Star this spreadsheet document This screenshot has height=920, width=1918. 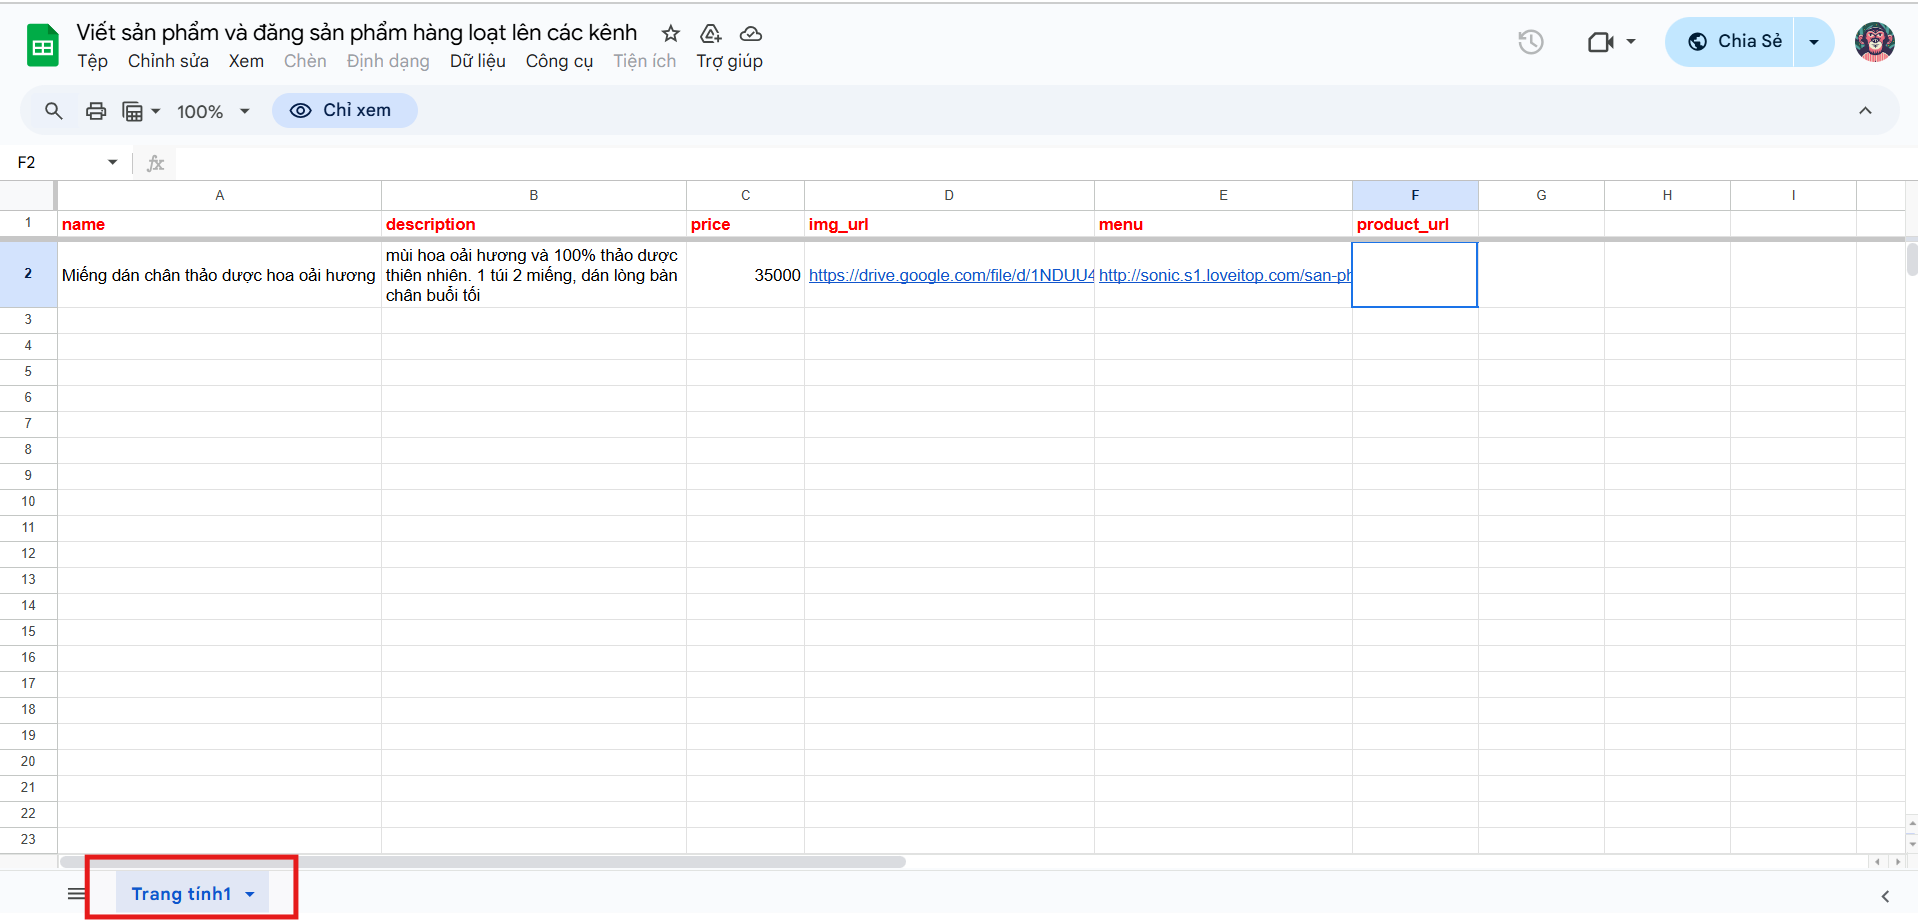671,34
